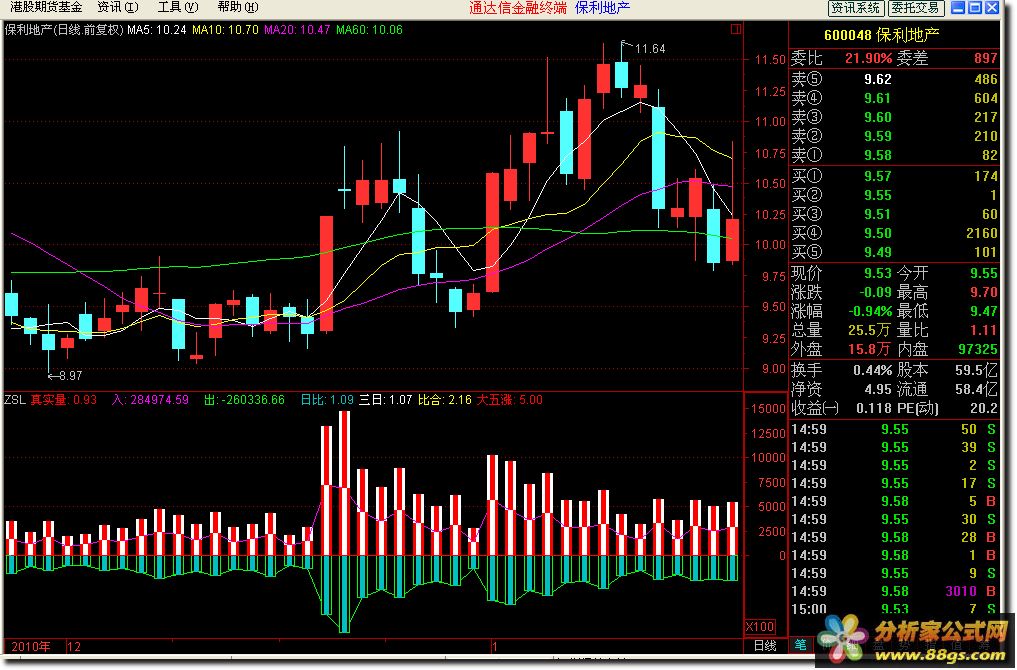Click the 600048 保利地产 stock title

point(881,35)
